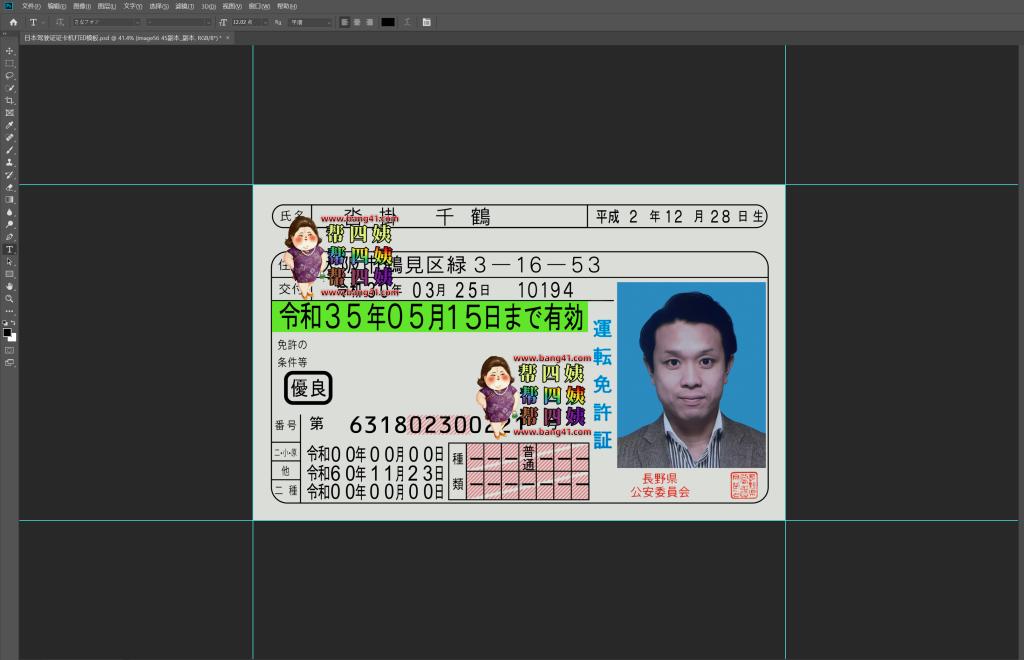
Task: Open the anti-aliasing method dropdown
Action: pos(330,21)
